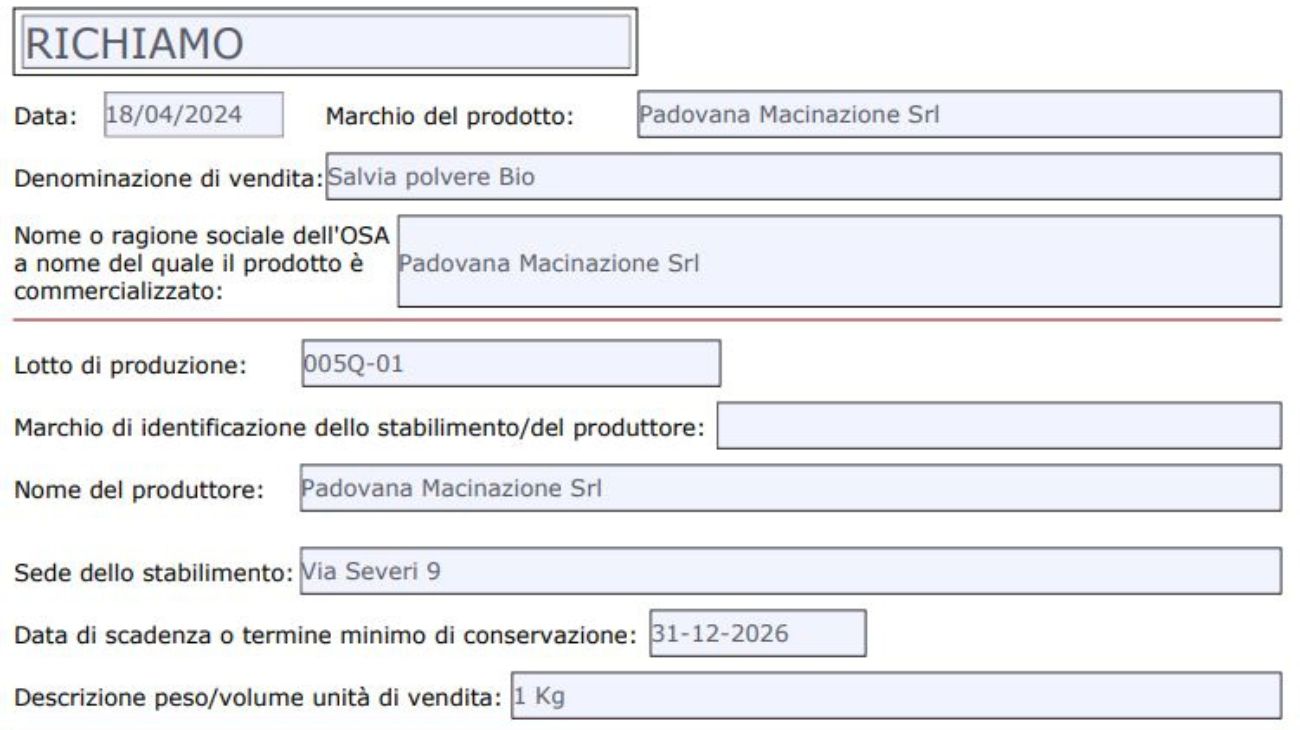This screenshot has height=730, width=1300.
Task: Select the OSA ragione sociale field
Action: pos(840,262)
